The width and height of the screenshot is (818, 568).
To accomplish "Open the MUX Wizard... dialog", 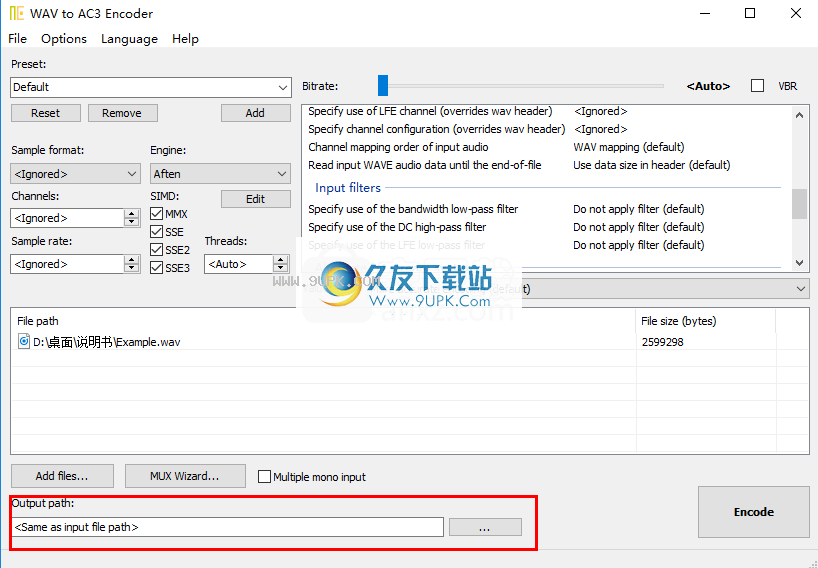I will pyautogui.click(x=185, y=476).
